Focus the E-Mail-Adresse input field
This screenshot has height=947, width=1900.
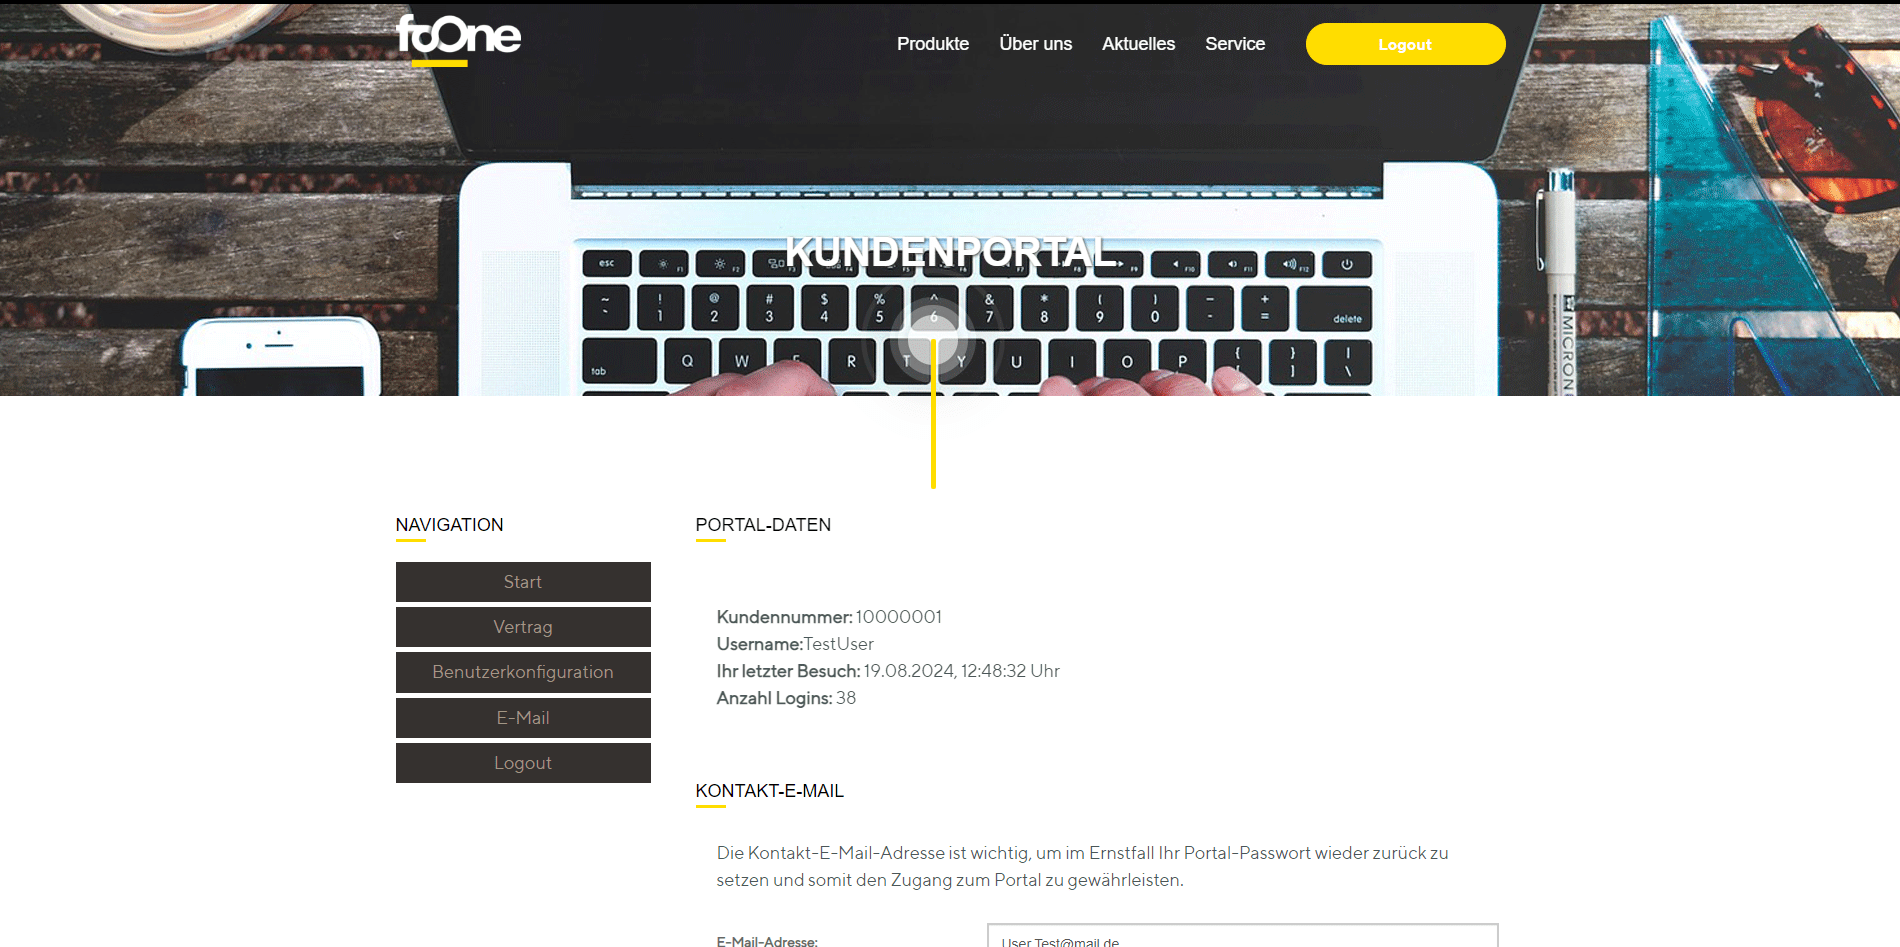click(1242, 936)
